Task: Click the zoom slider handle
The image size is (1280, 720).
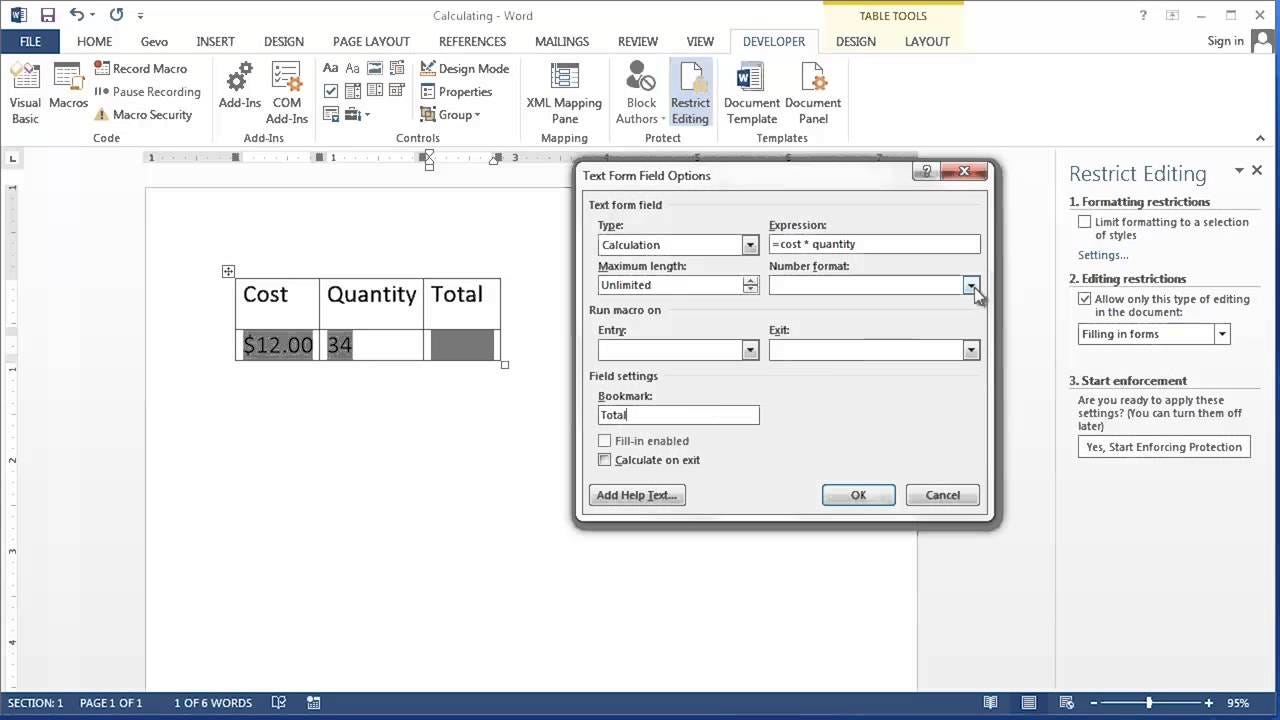Action: pos(1149,703)
